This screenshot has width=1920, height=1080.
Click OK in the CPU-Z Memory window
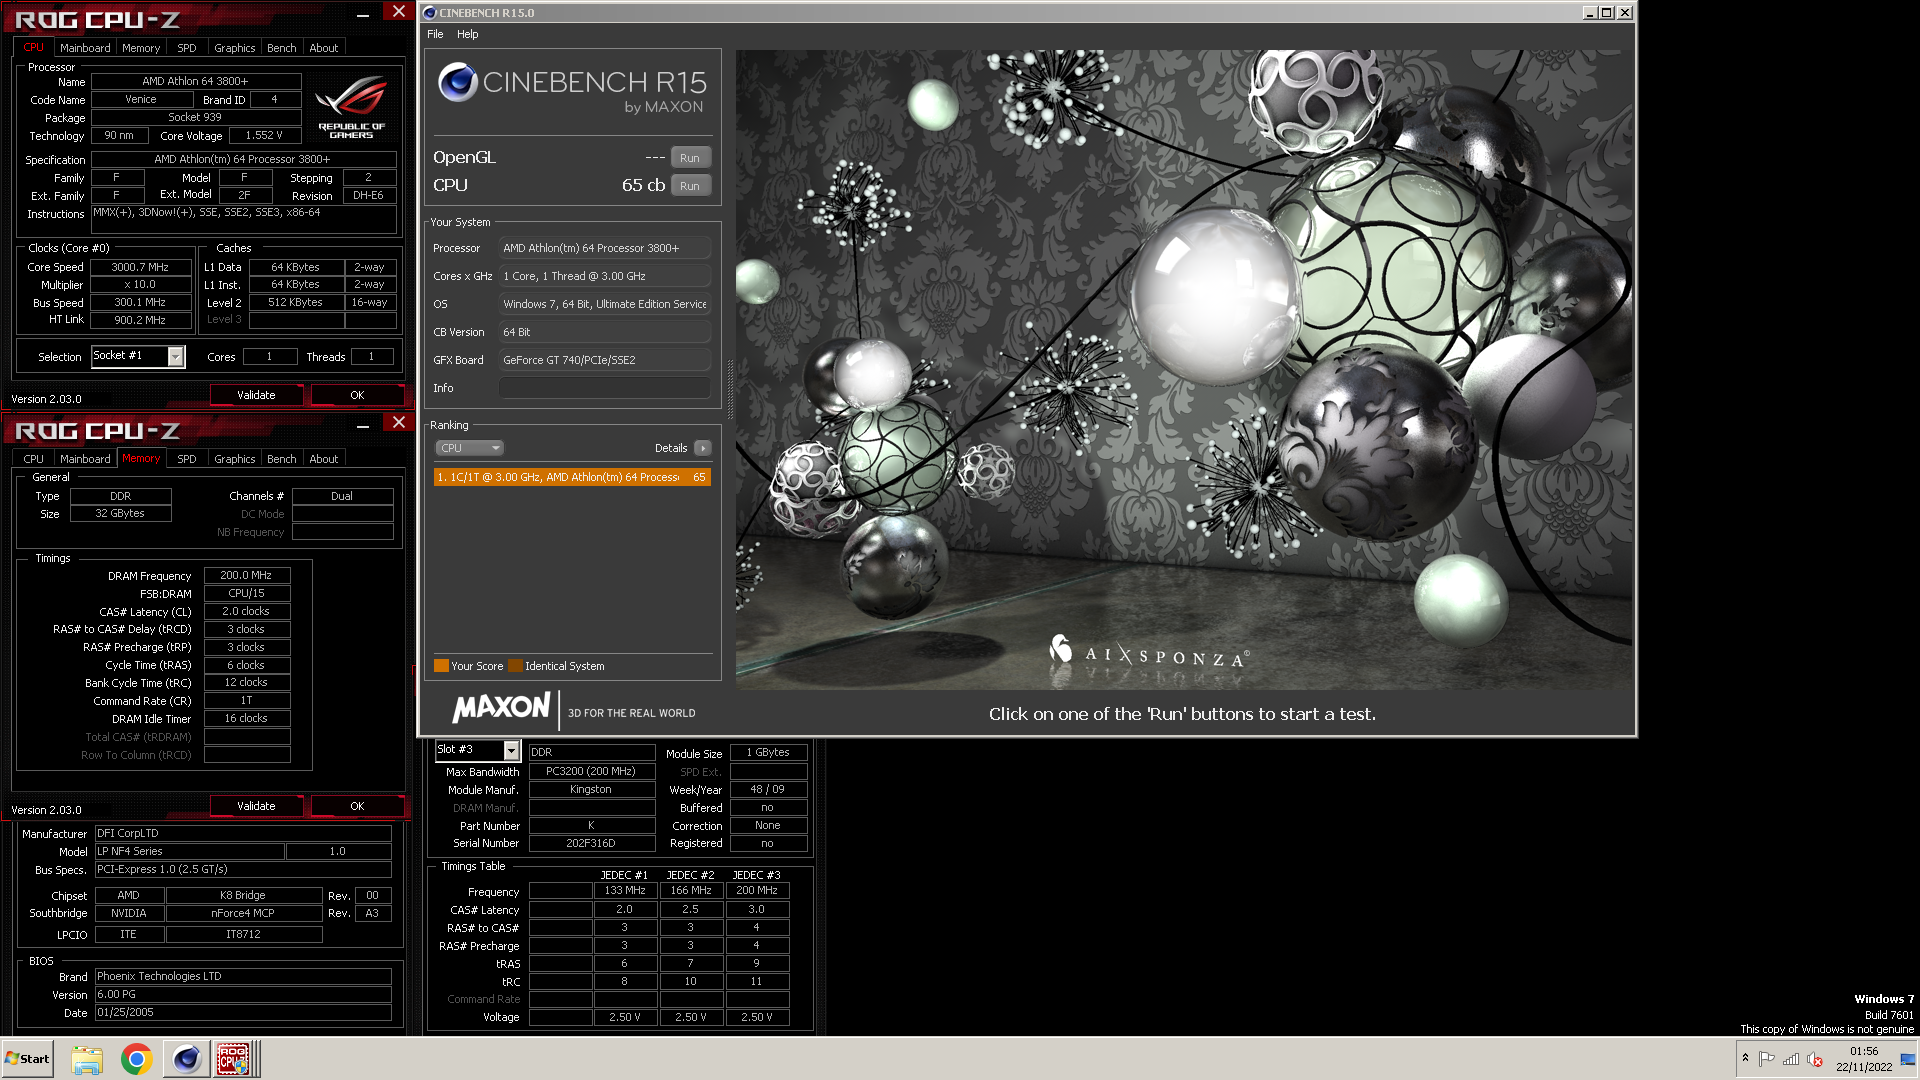point(357,806)
